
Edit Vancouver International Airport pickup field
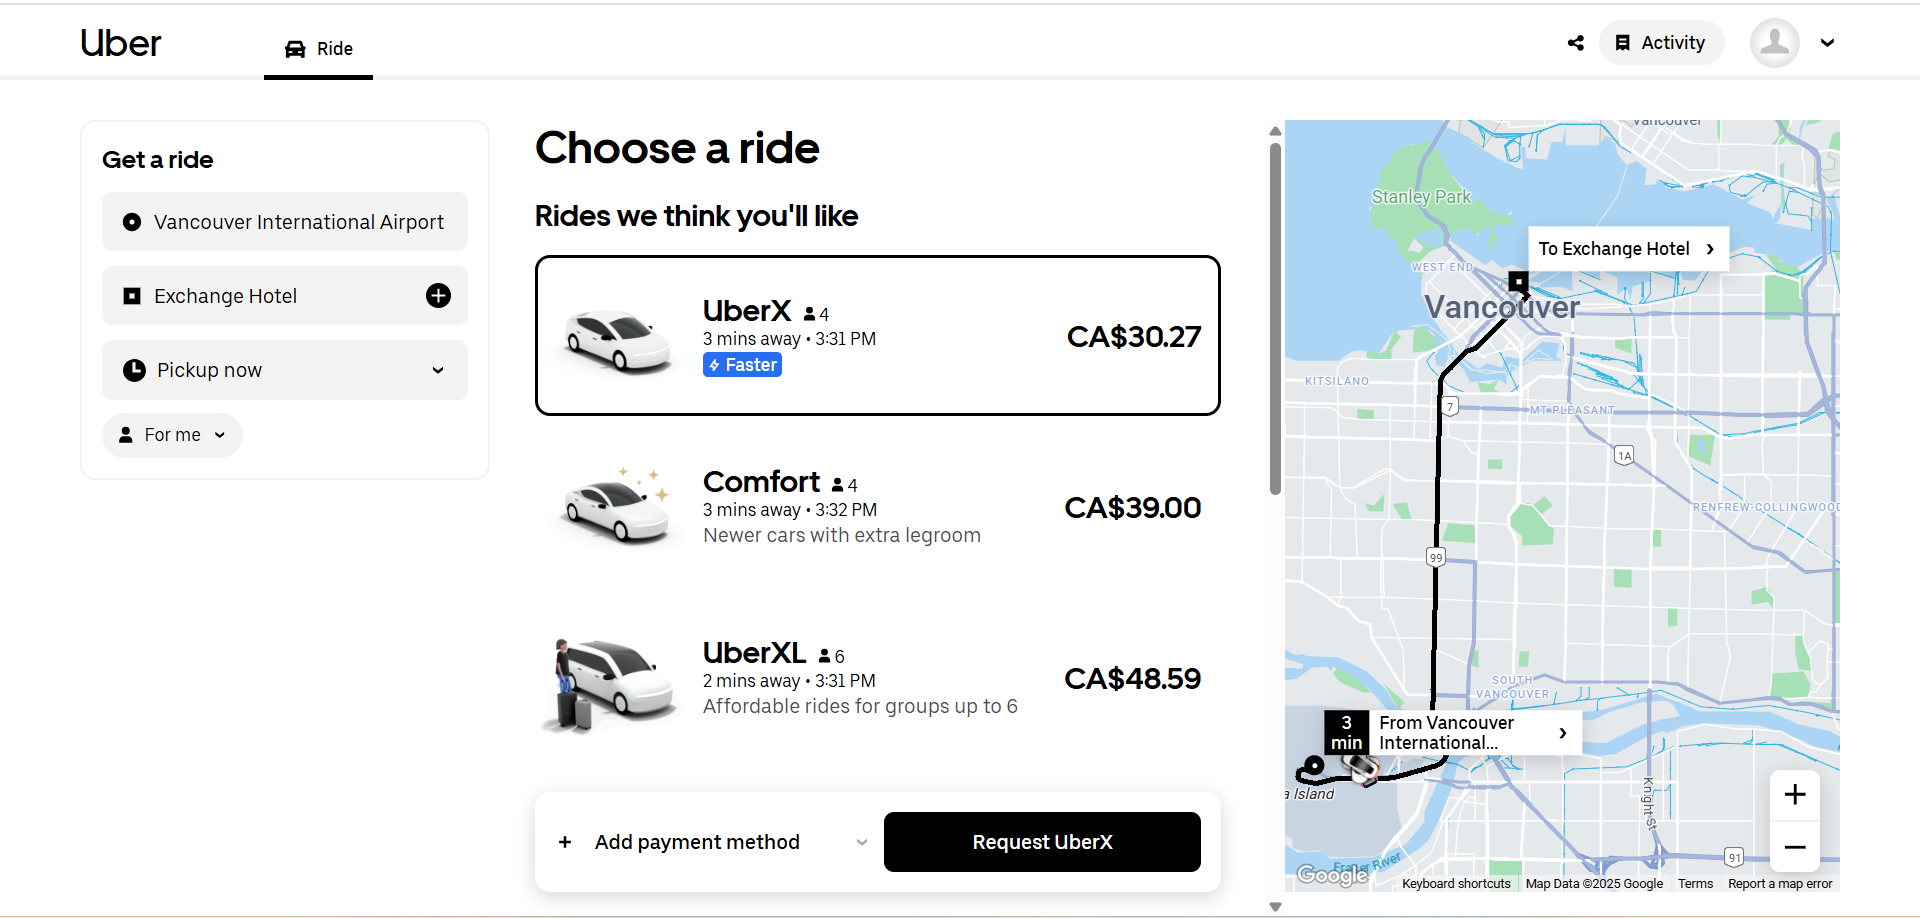coord(285,222)
